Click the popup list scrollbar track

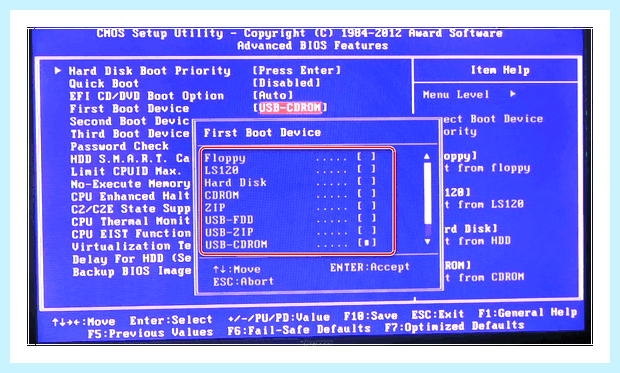click(x=427, y=199)
